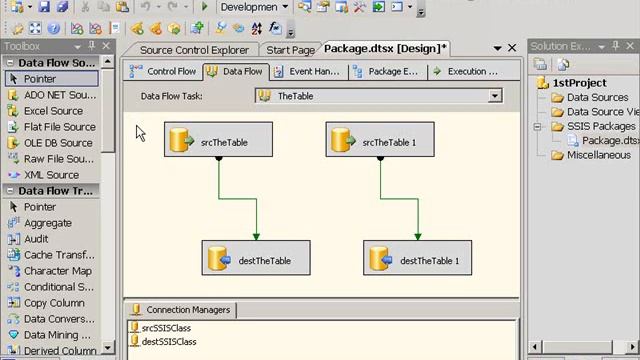Select Flat File Source in toolbox
Screen dimensions: 640x360
[x=52, y=127]
